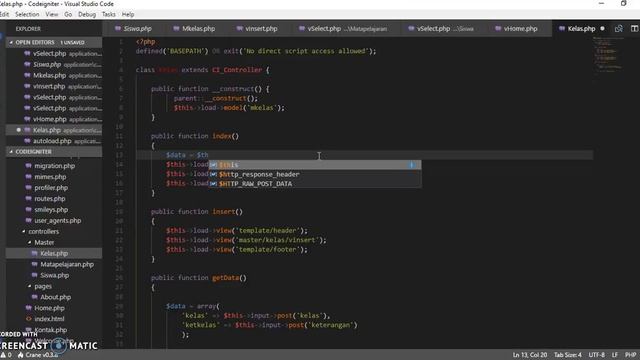Click the EXPLORER panel title
The image size is (640, 360).
pyautogui.click(x=28, y=29)
